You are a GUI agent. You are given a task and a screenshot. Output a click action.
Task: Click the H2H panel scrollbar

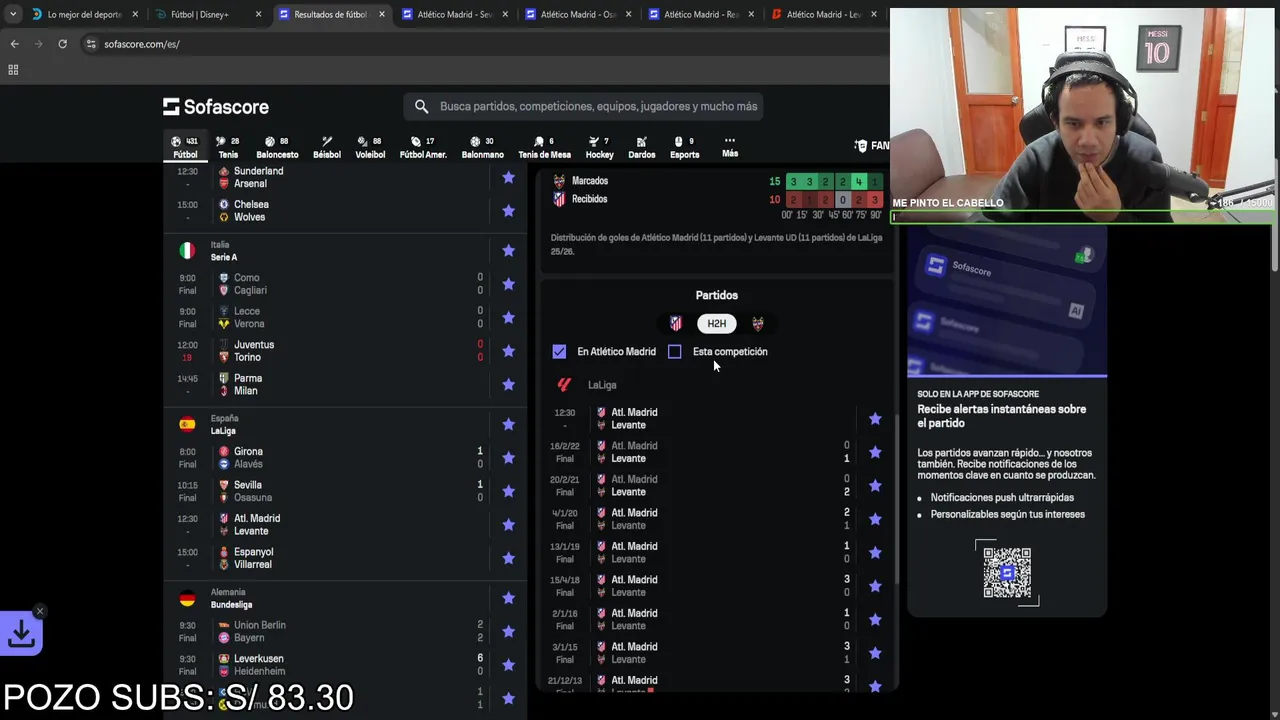[898, 500]
